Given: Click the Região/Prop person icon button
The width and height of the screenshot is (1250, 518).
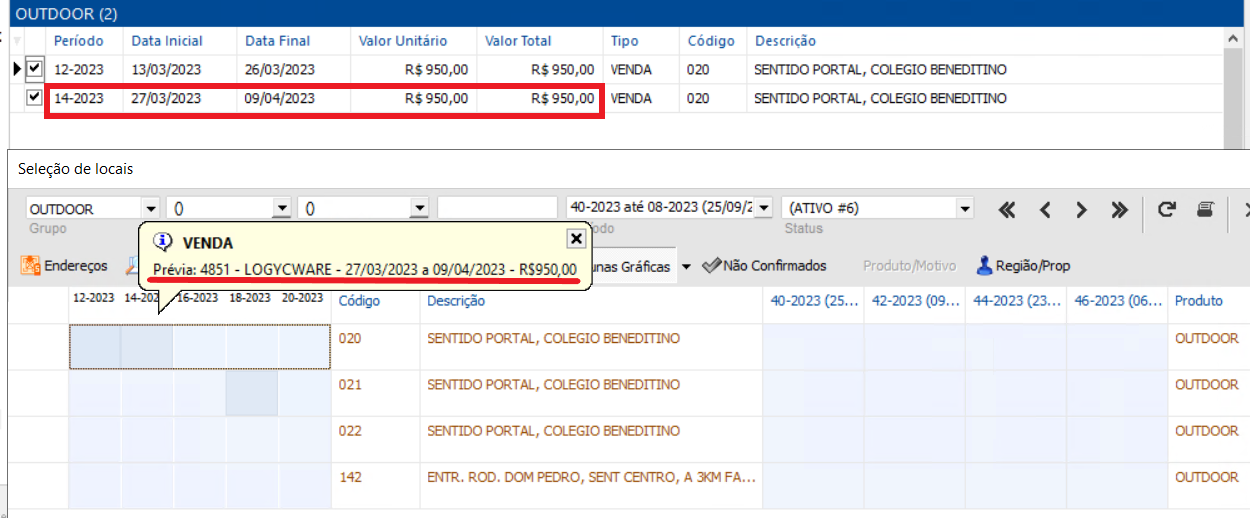Looking at the screenshot, I should click(x=1023, y=266).
